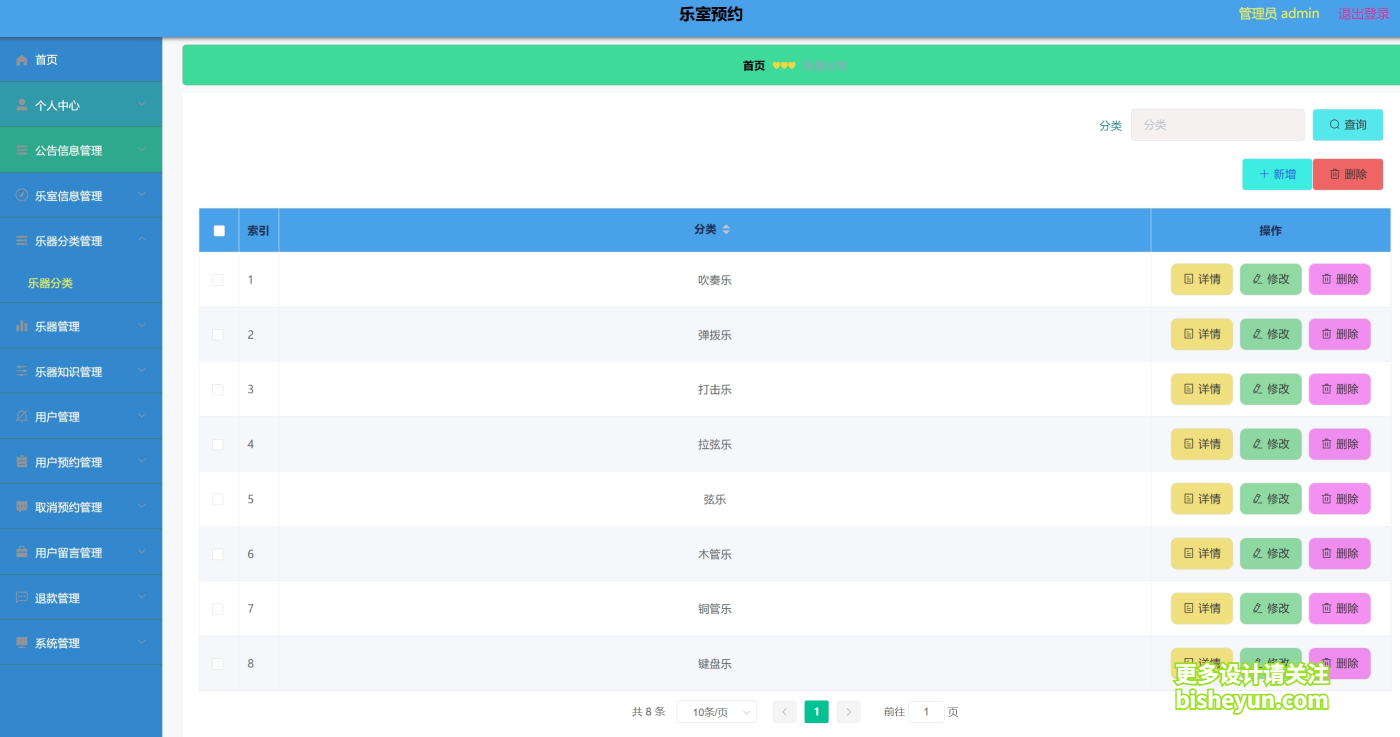Click the next page arrow
Screen dimensions: 1400x737
click(848, 712)
